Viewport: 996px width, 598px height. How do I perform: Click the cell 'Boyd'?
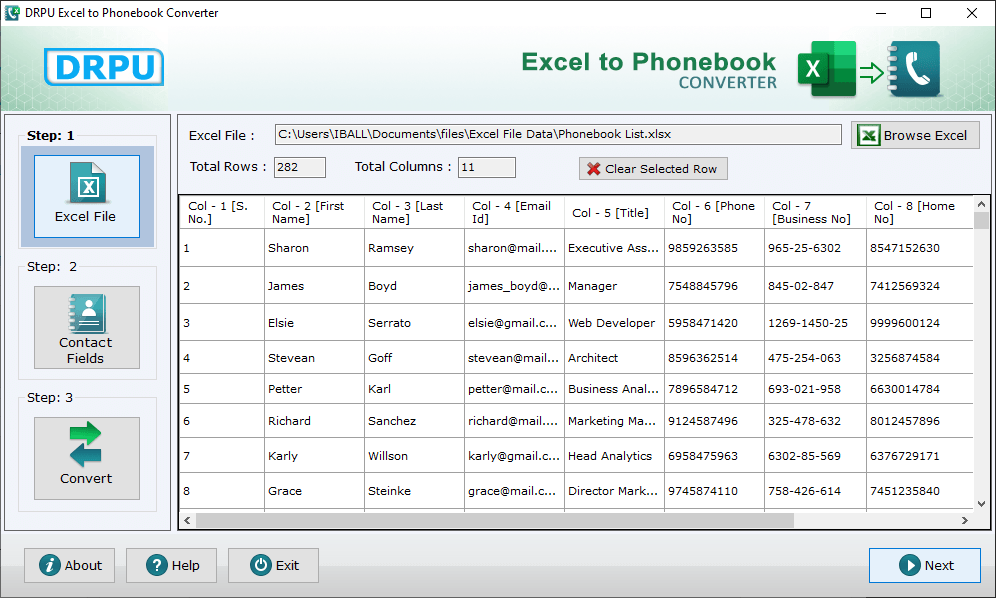pos(414,286)
